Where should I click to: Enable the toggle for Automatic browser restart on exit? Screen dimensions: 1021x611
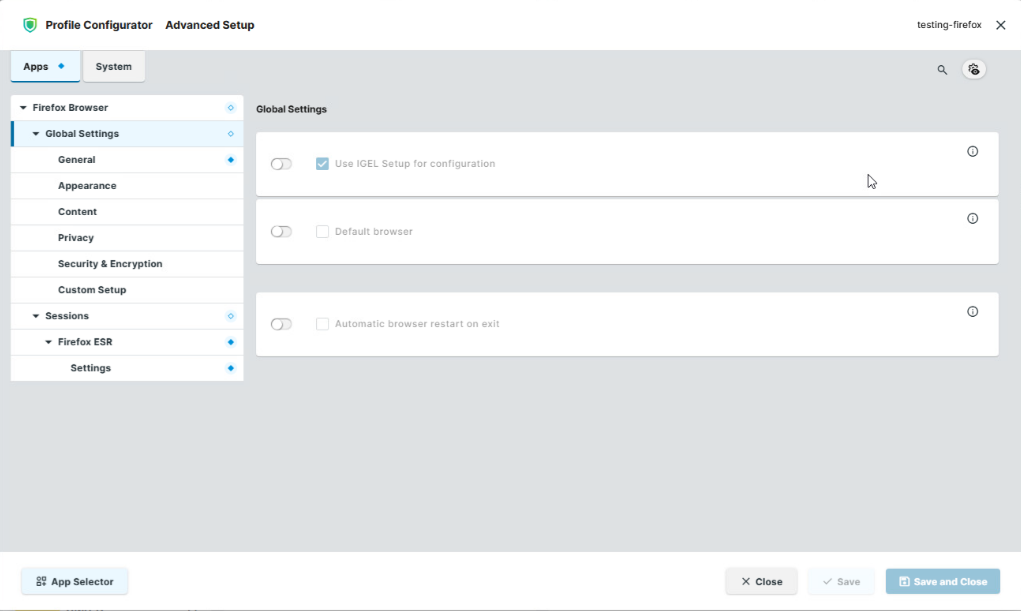[x=281, y=324]
